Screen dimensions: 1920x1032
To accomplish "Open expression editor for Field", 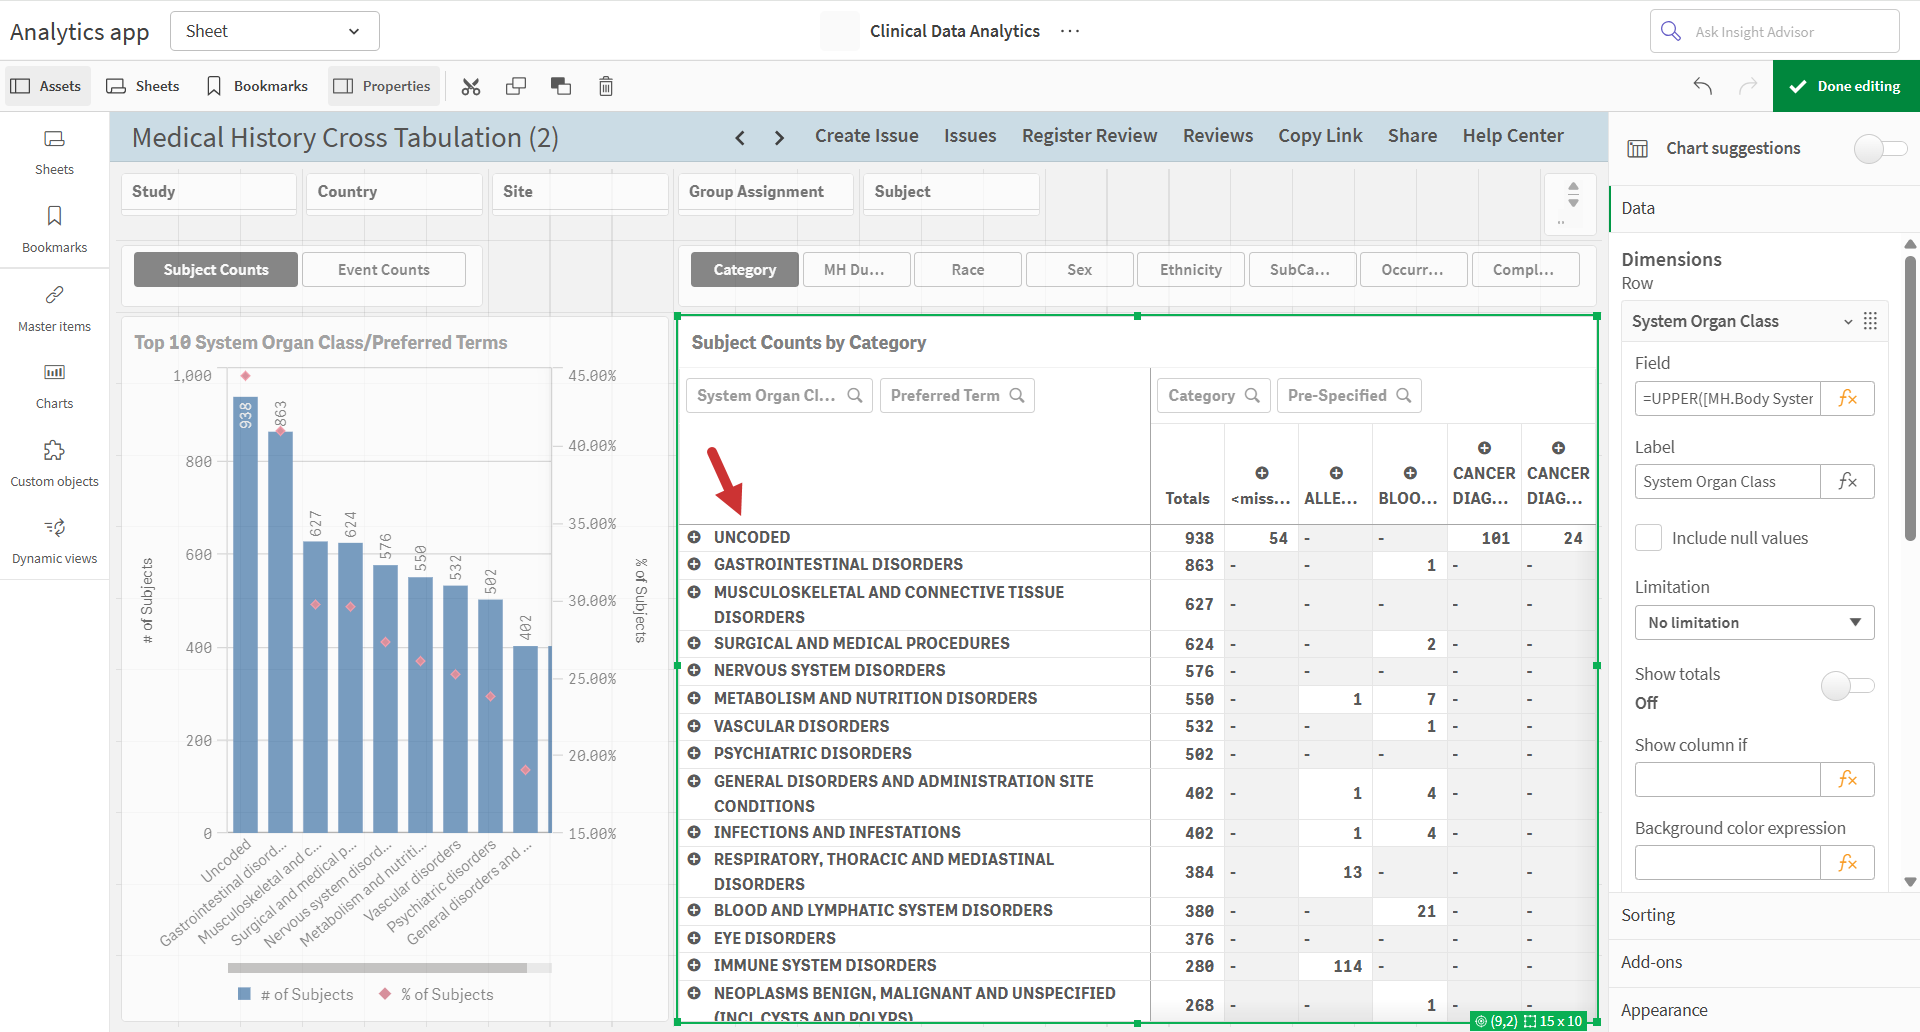I will pos(1847,399).
